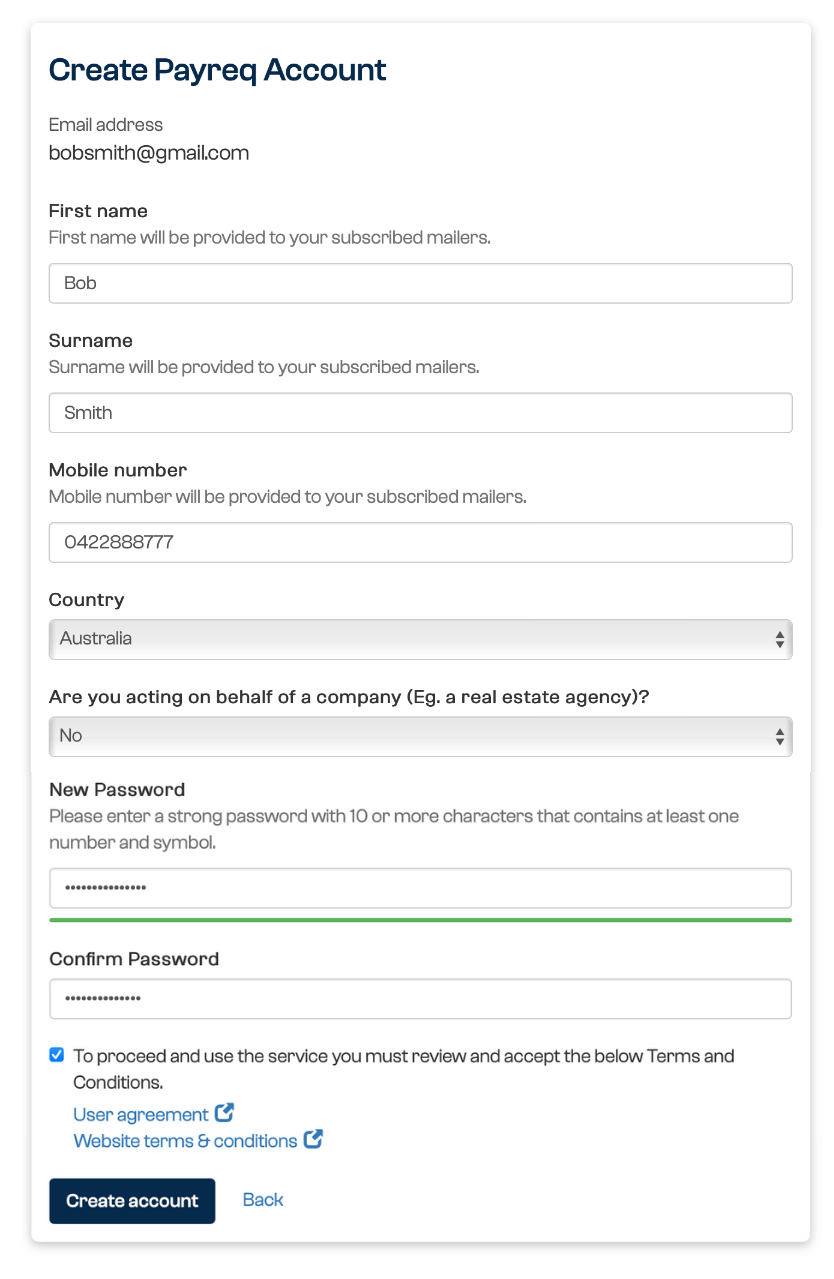834x1279 pixels.
Task: Click the Create Payreq Account heading
Action: (x=217, y=70)
